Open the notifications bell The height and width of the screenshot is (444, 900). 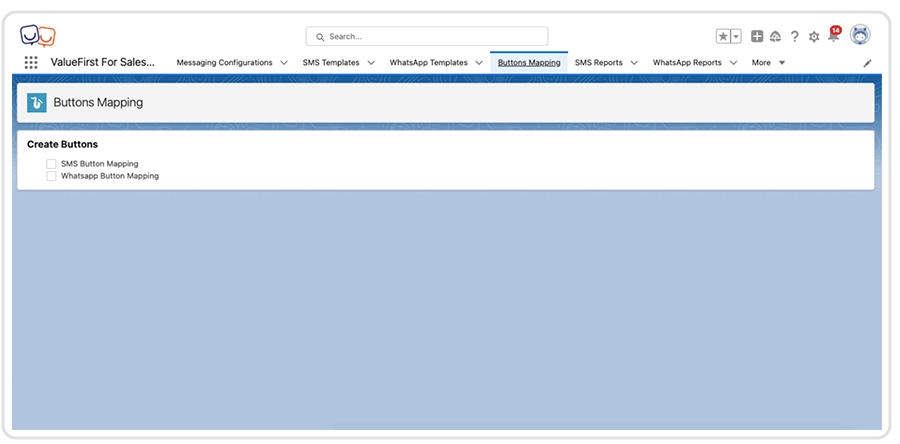point(833,36)
